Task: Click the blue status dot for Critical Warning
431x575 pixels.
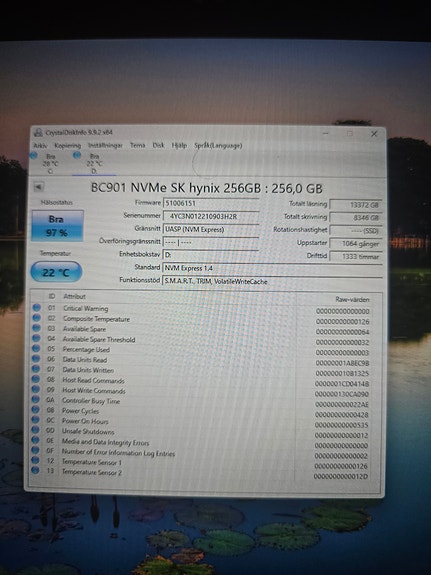Action: click(36, 308)
